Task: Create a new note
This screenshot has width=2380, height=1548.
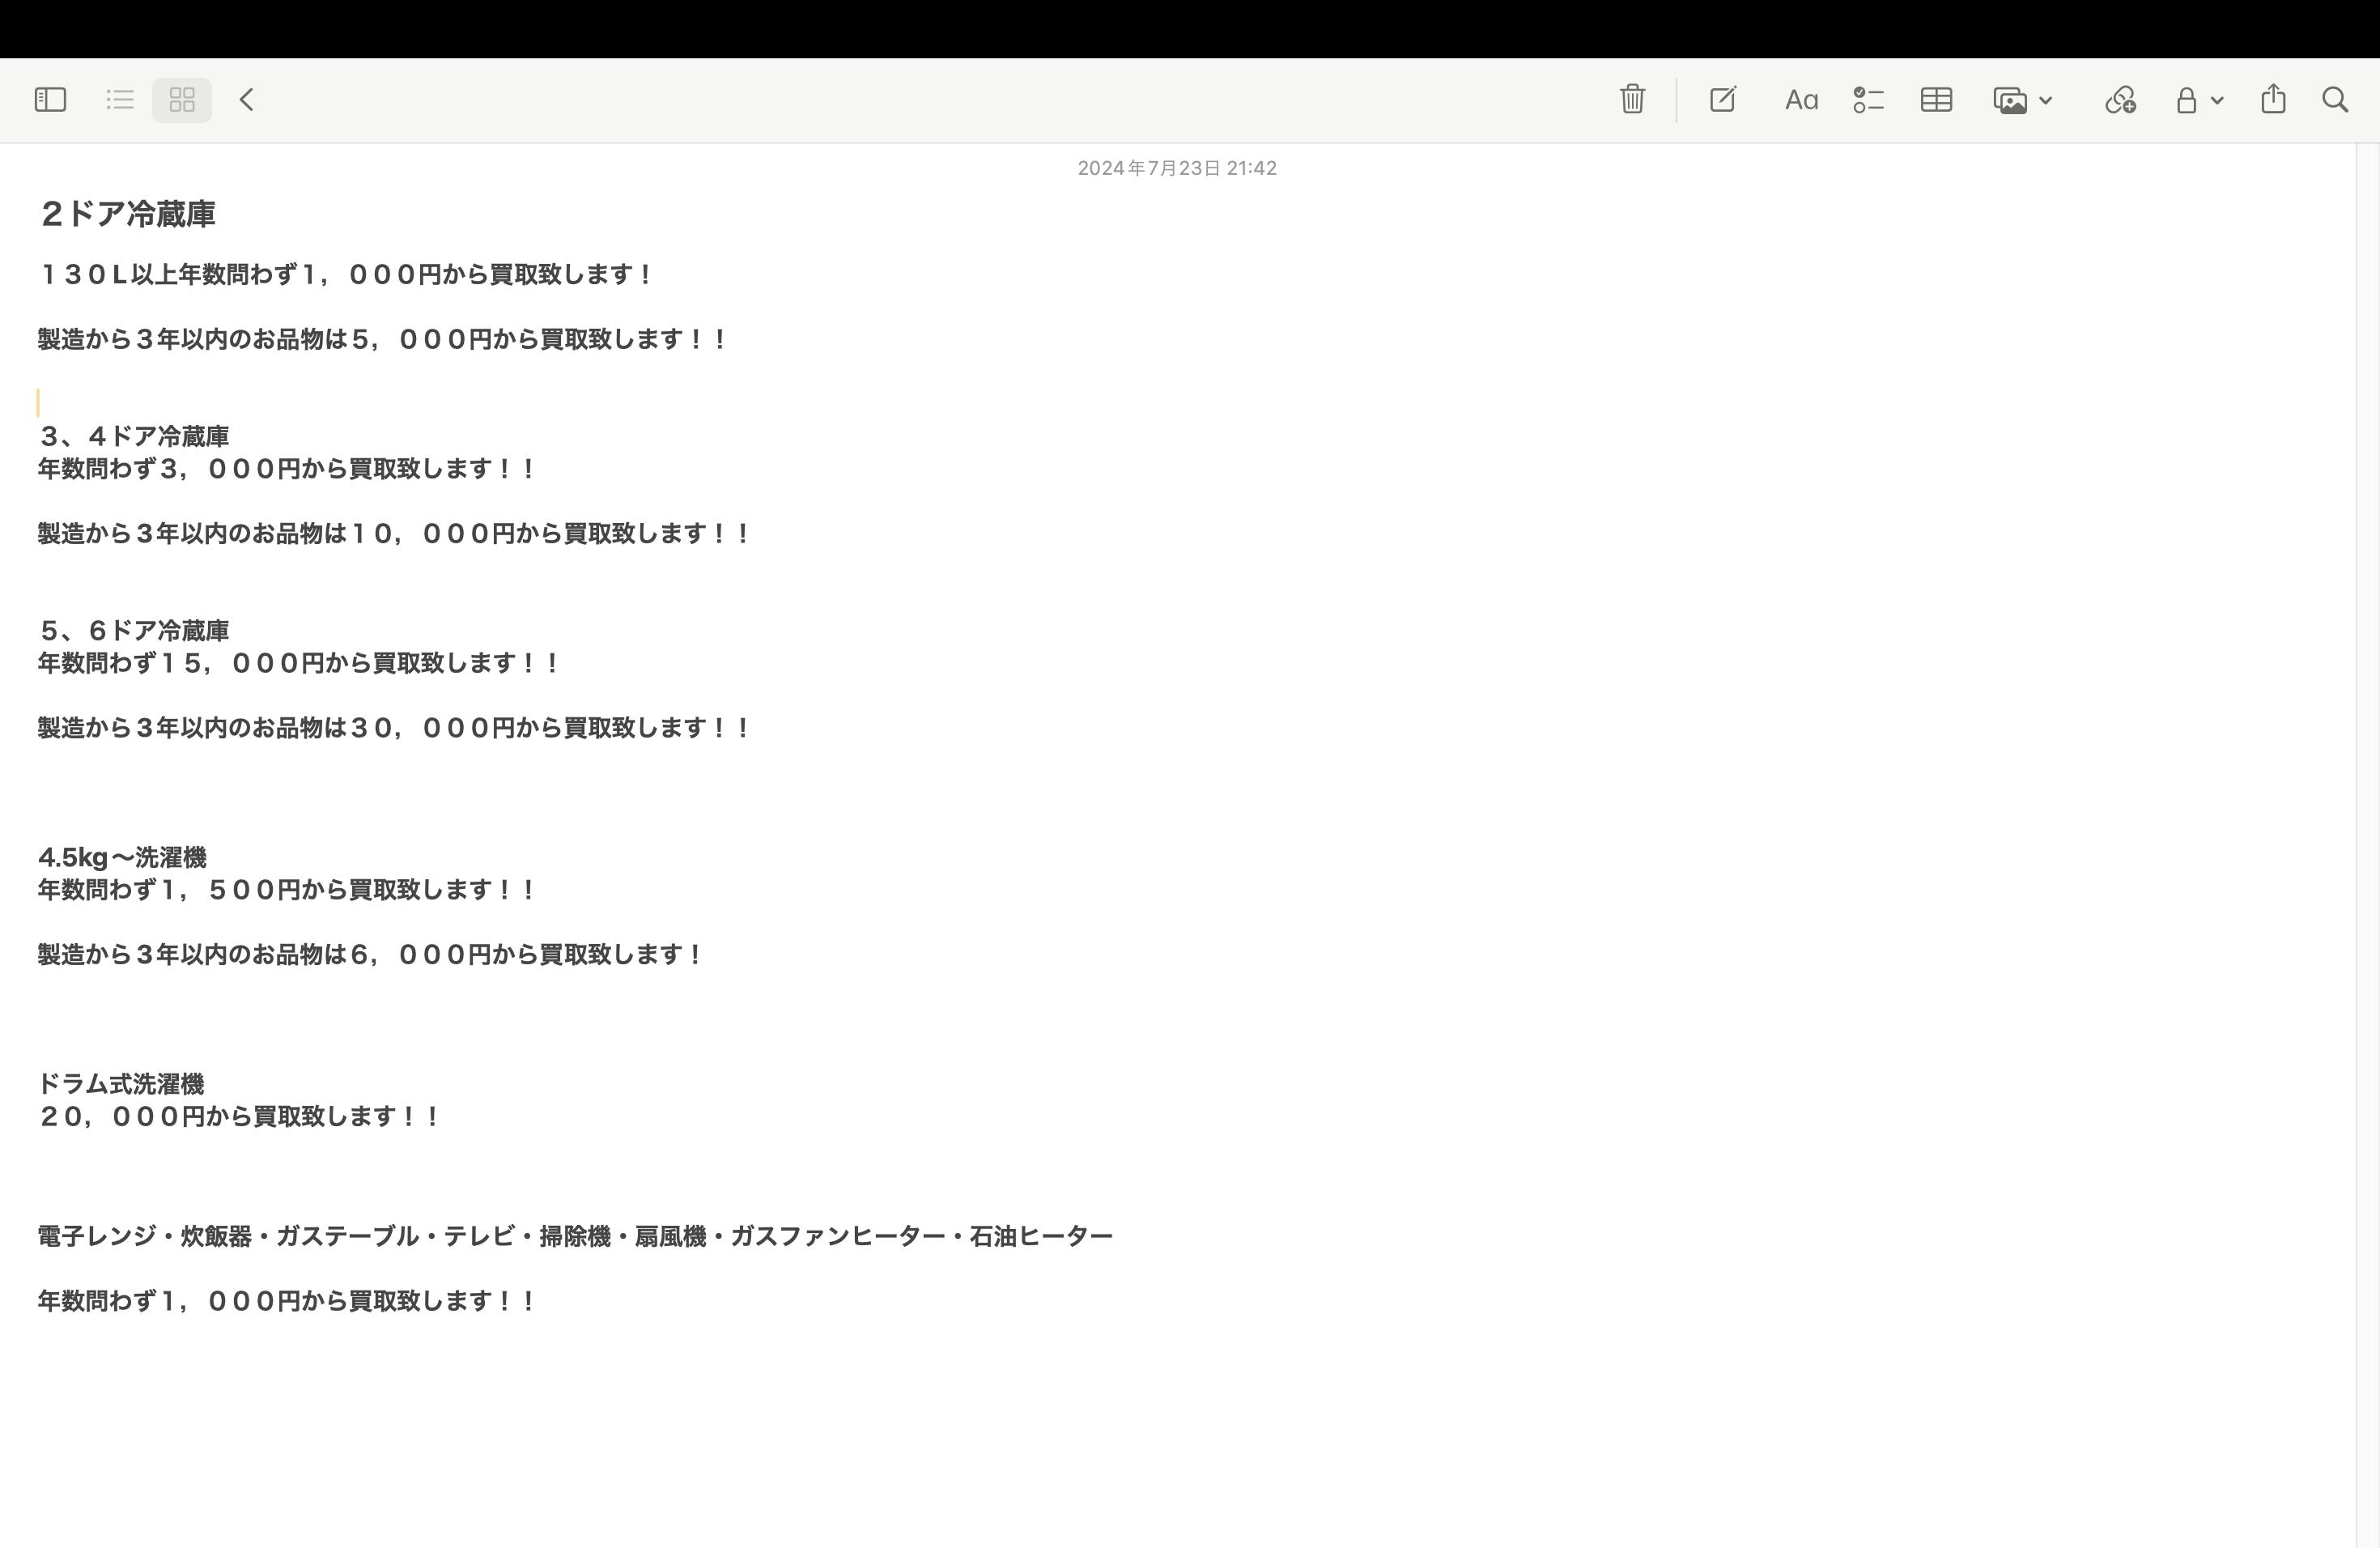Action: tap(1722, 100)
